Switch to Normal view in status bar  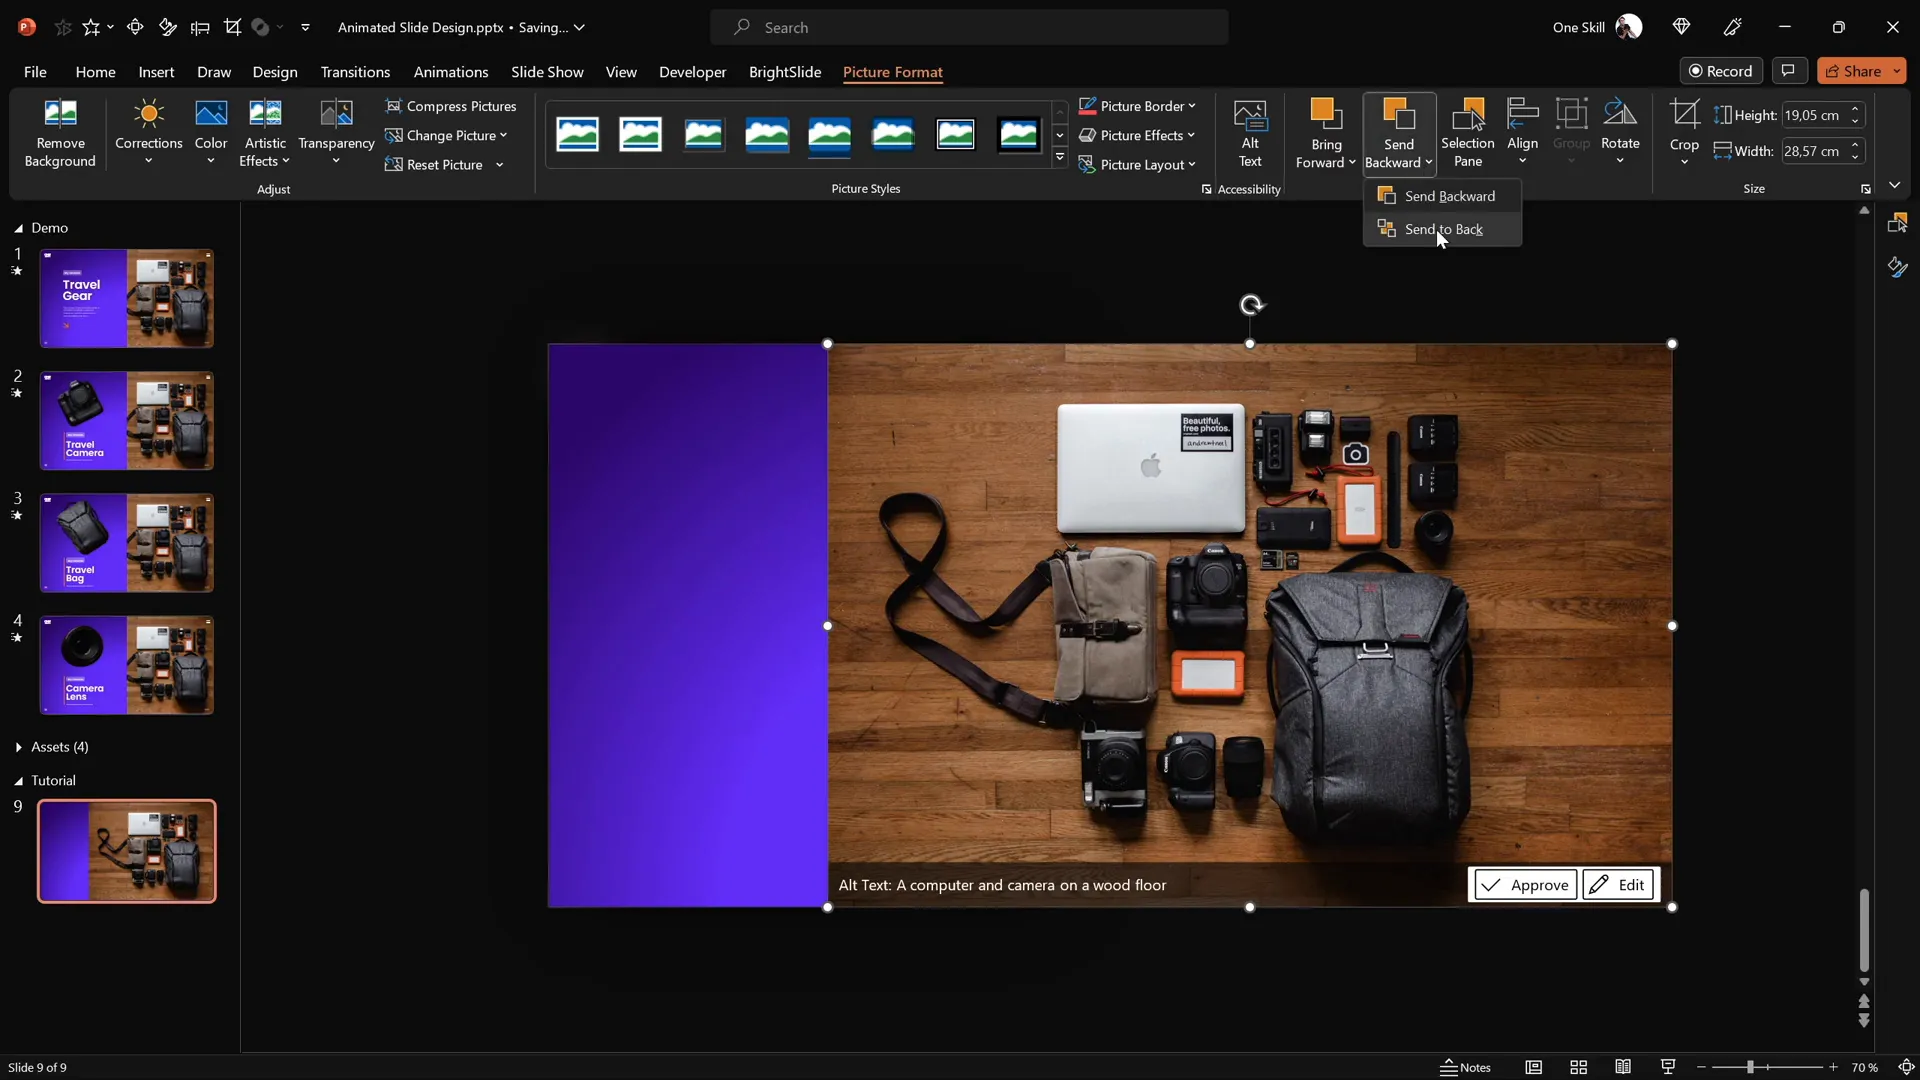point(1533,1067)
